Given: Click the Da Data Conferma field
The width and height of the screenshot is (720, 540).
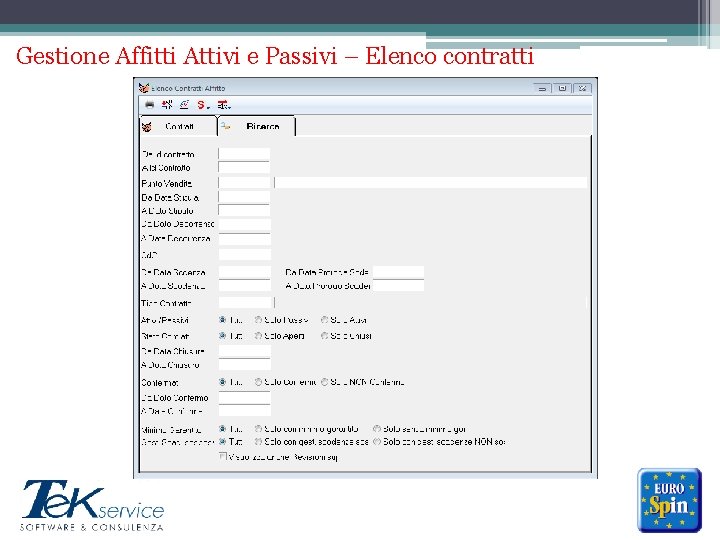Looking at the screenshot, I should pyautogui.click(x=244, y=397).
